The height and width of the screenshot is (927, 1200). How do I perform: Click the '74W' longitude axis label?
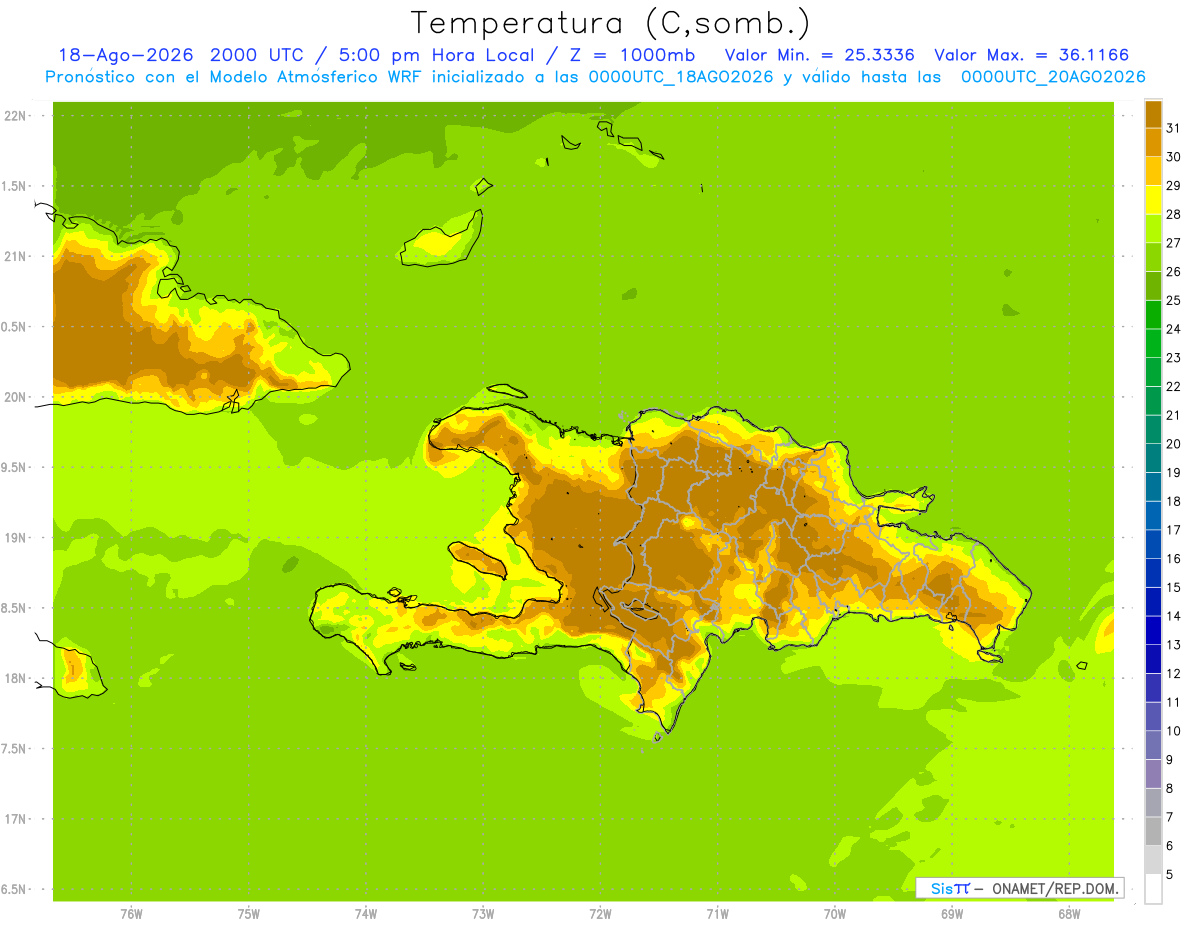365,914
